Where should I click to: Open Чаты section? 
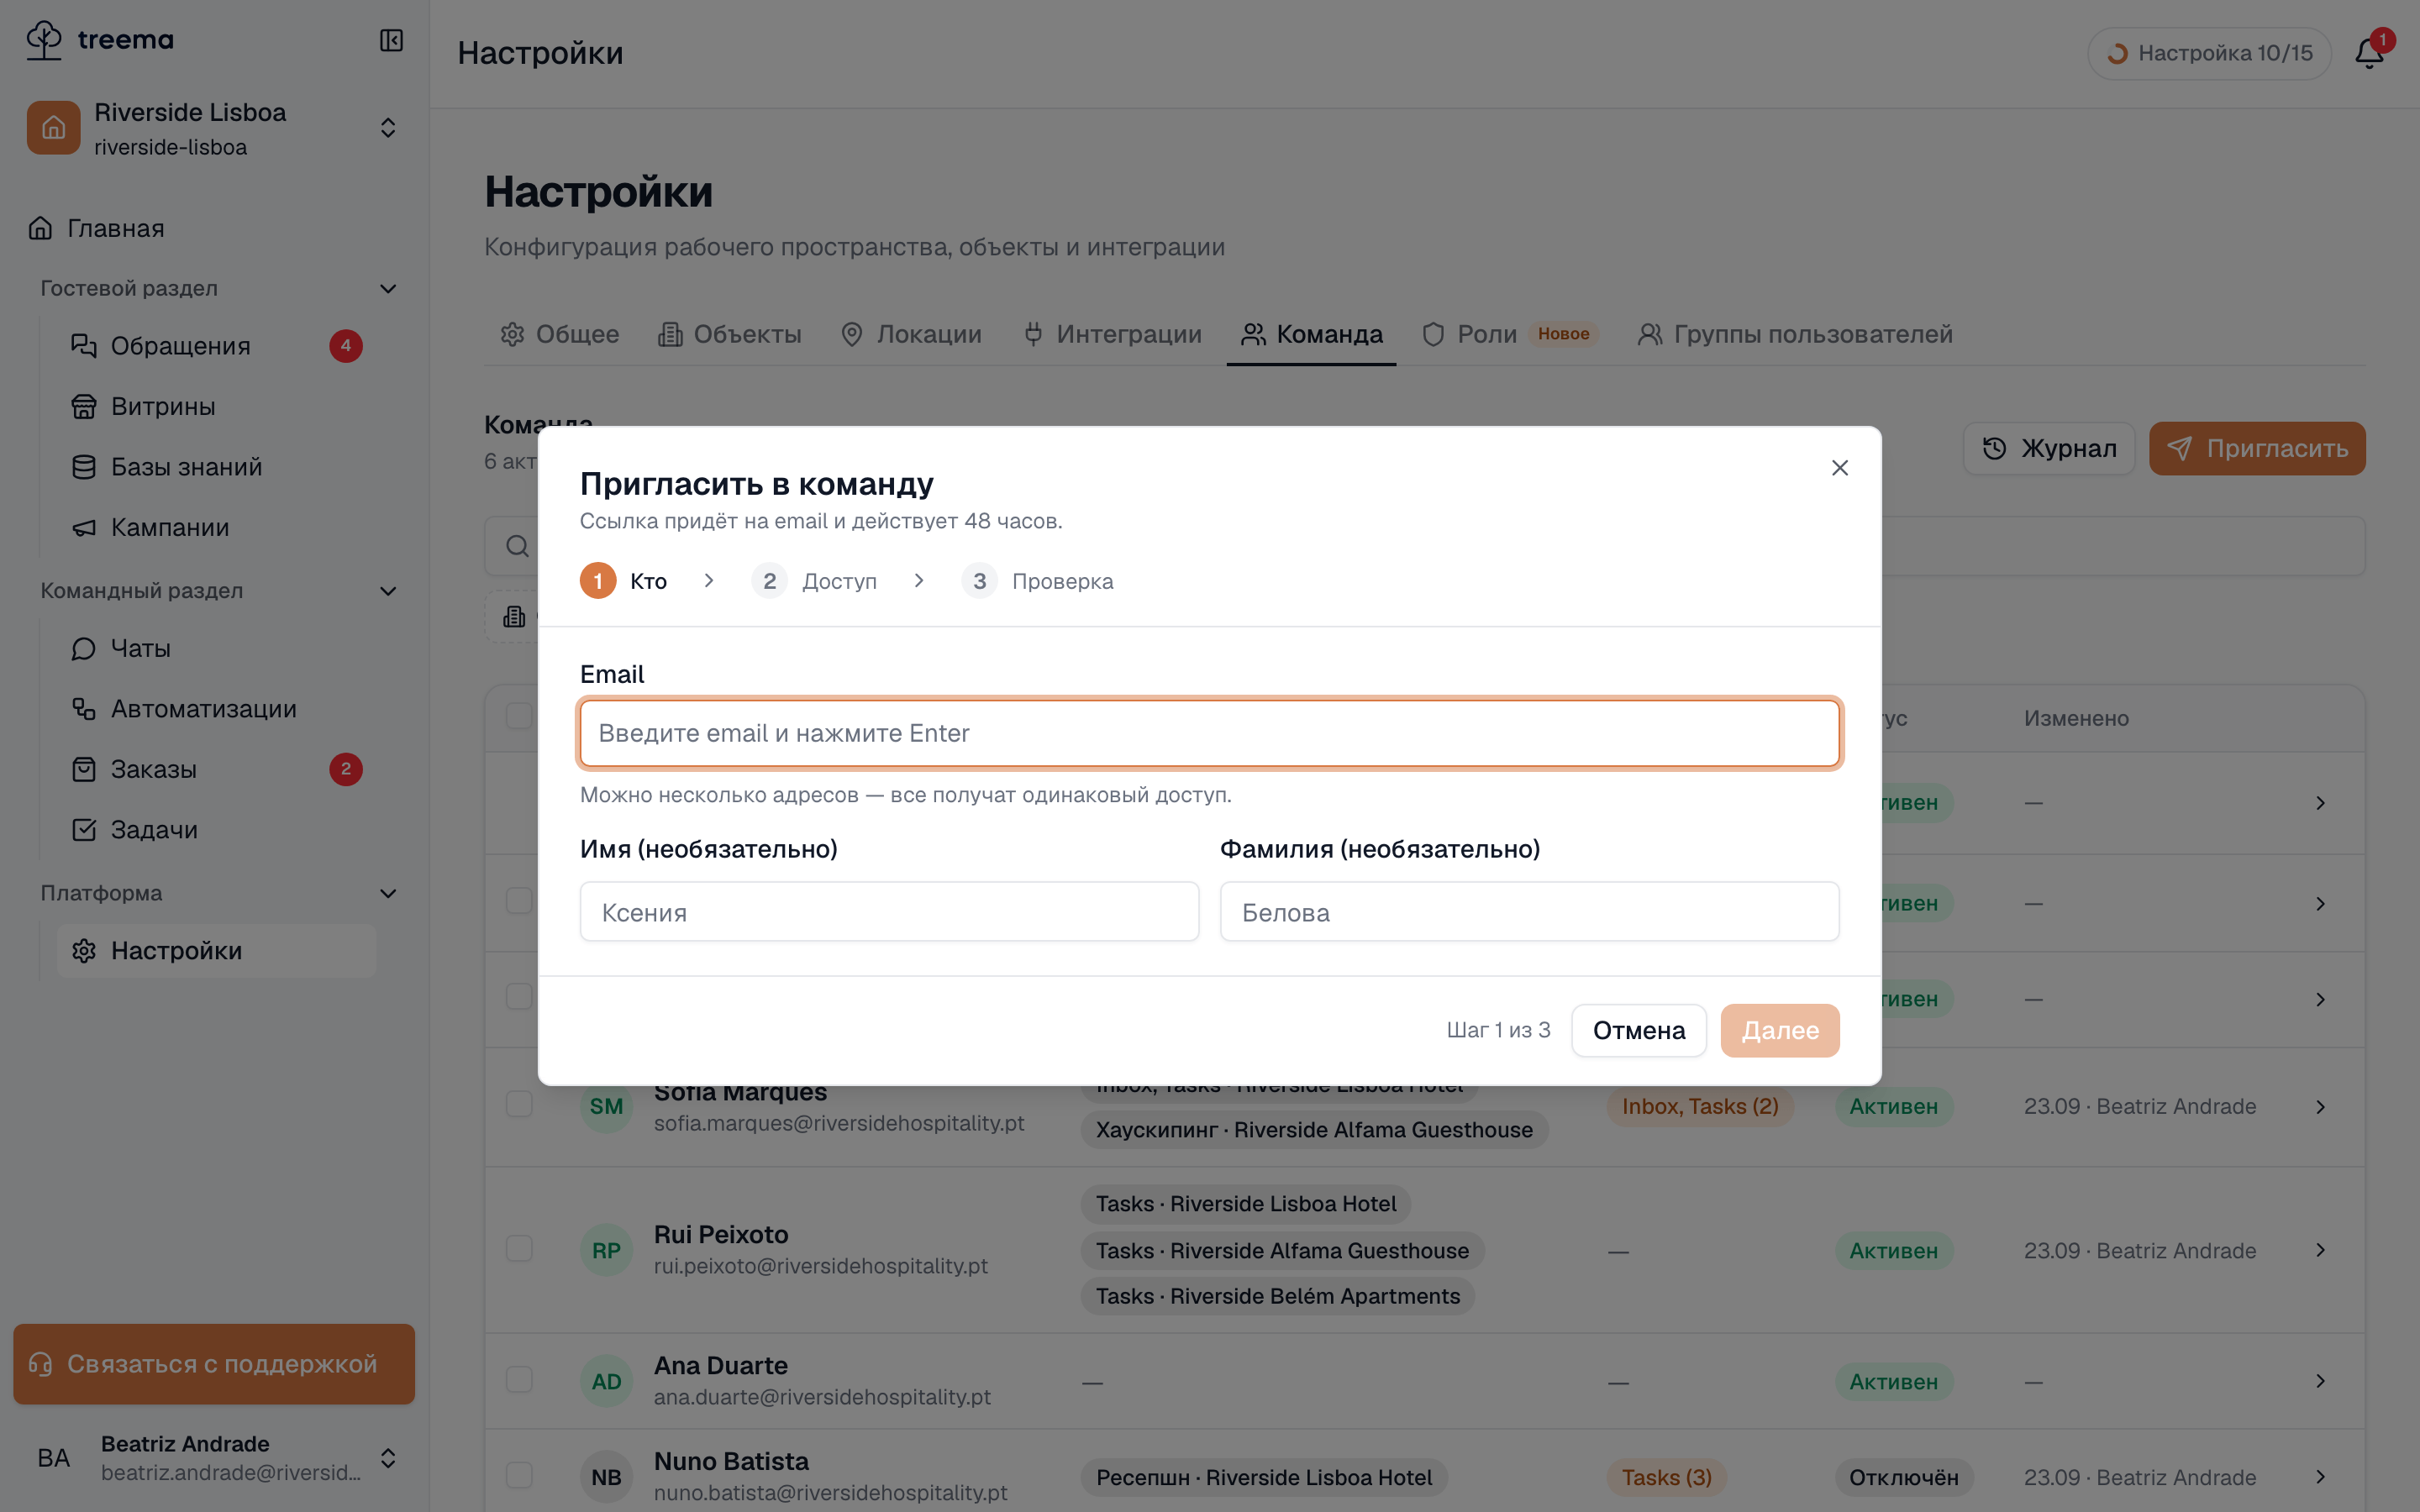point(217,648)
